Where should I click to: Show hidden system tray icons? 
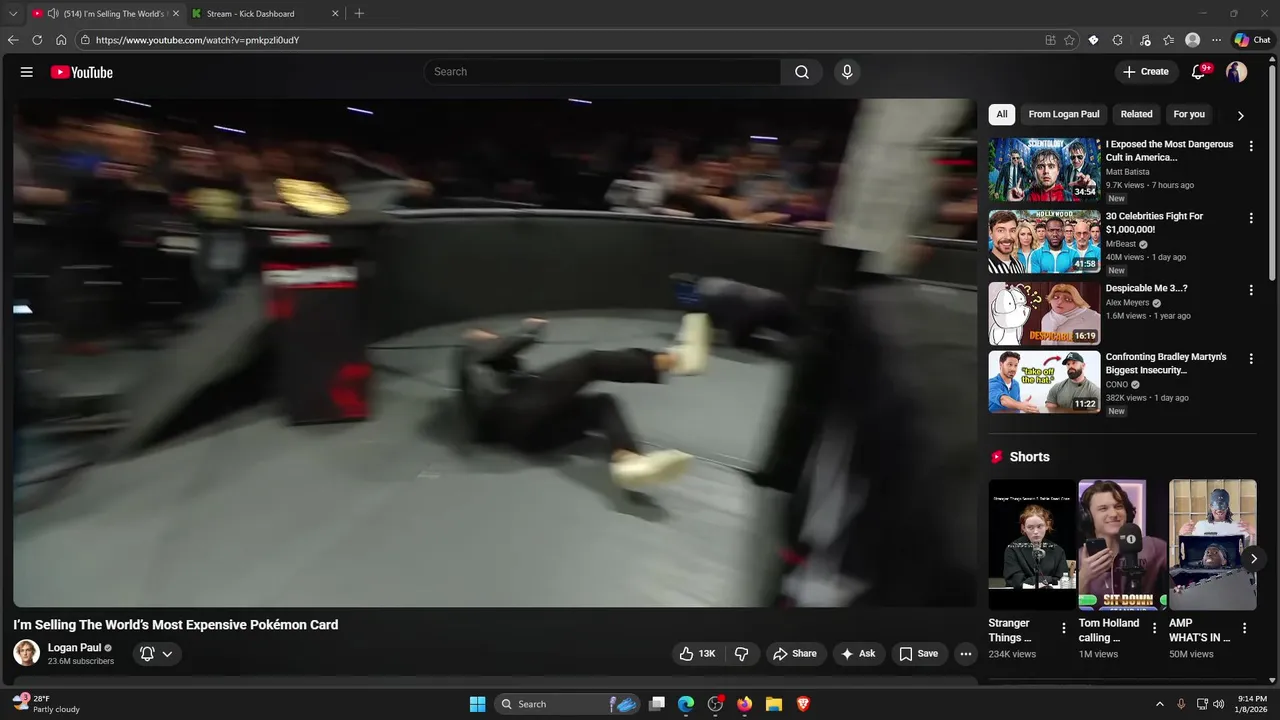click(1160, 704)
